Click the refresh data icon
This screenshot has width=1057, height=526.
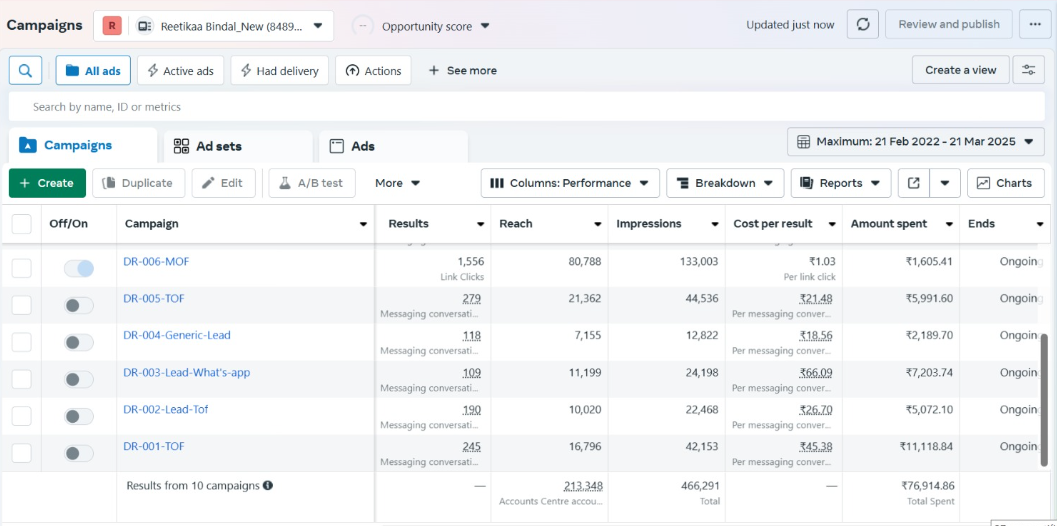[x=862, y=25]
